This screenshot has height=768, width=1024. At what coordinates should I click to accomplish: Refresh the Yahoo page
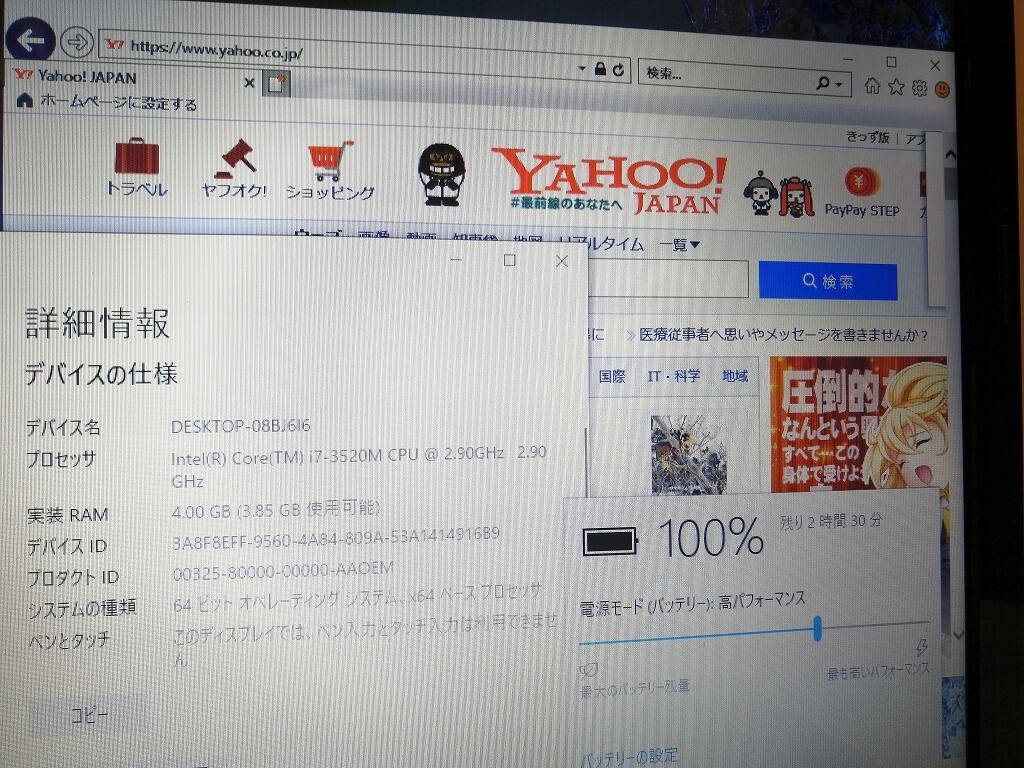tap(618, 69)
